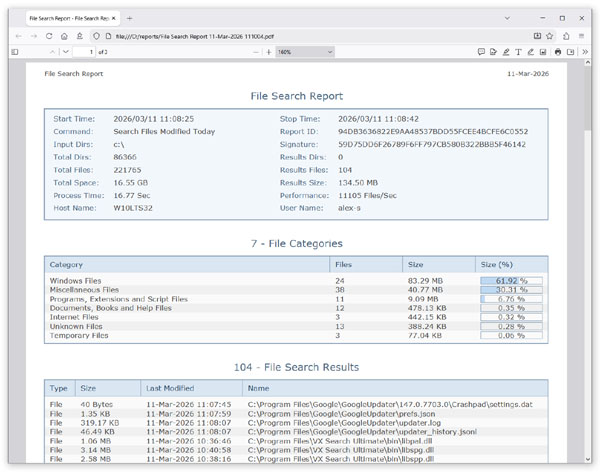Select the add image tool
This screenshot has width=600, height=472.
pyautogui.click(x=543, y=52)
